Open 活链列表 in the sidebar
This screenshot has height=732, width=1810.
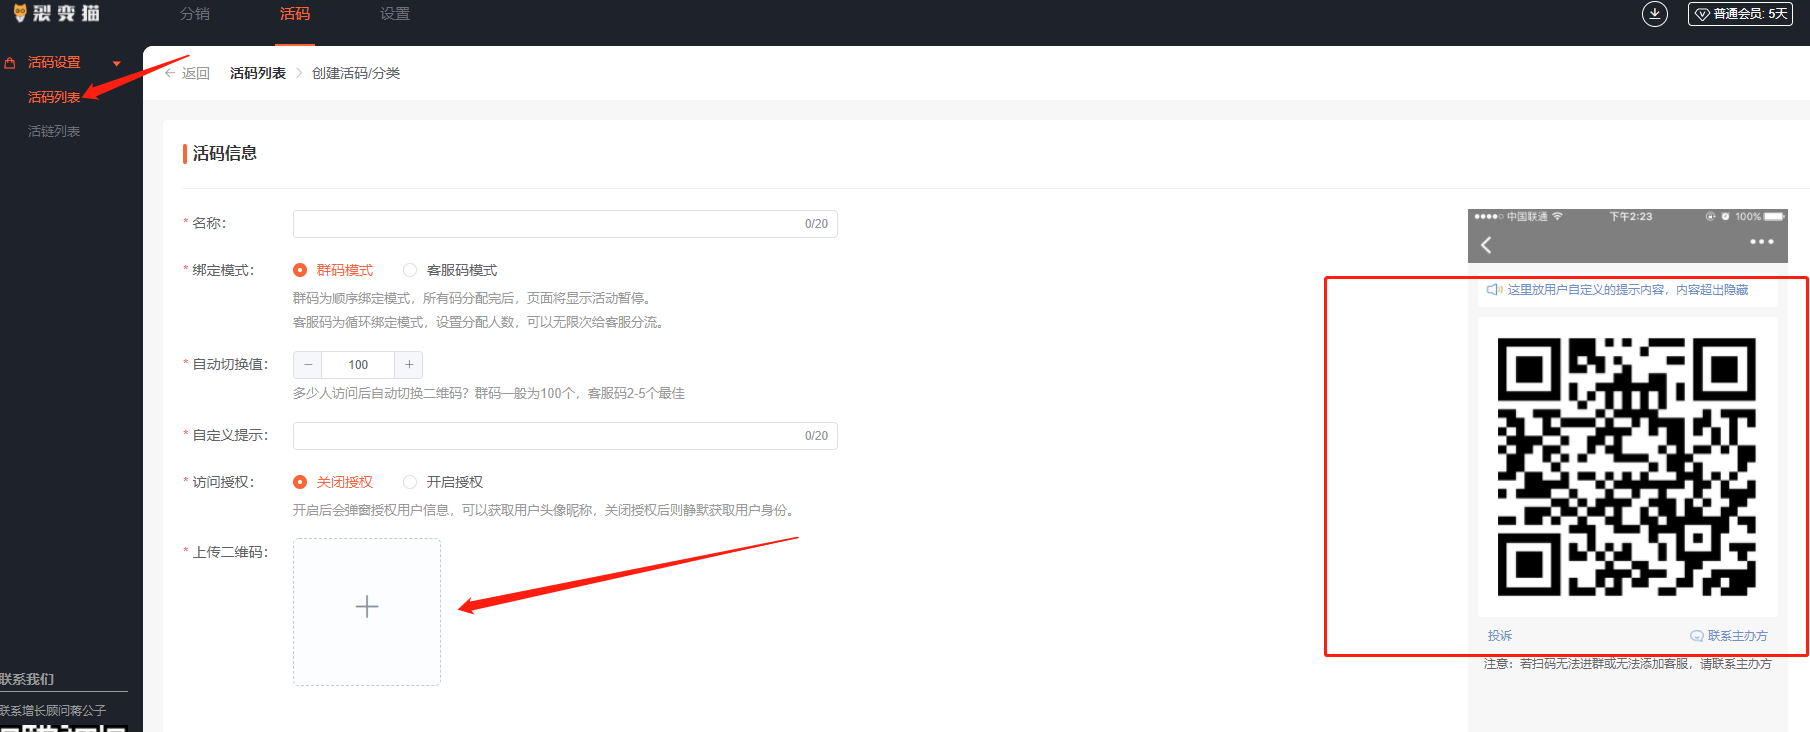(54, 131)
